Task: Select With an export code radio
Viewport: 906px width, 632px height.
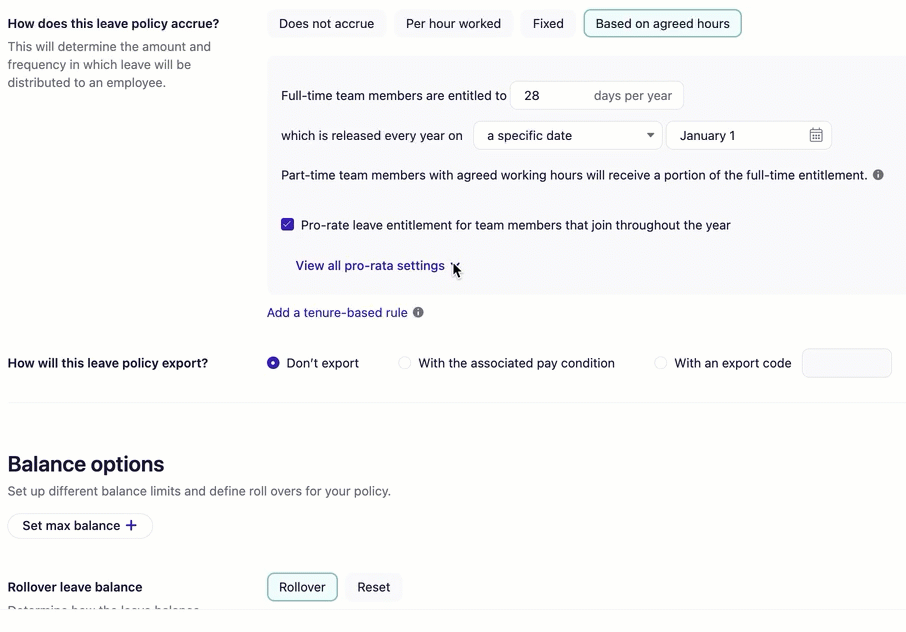Action: (x=661, y=363)
